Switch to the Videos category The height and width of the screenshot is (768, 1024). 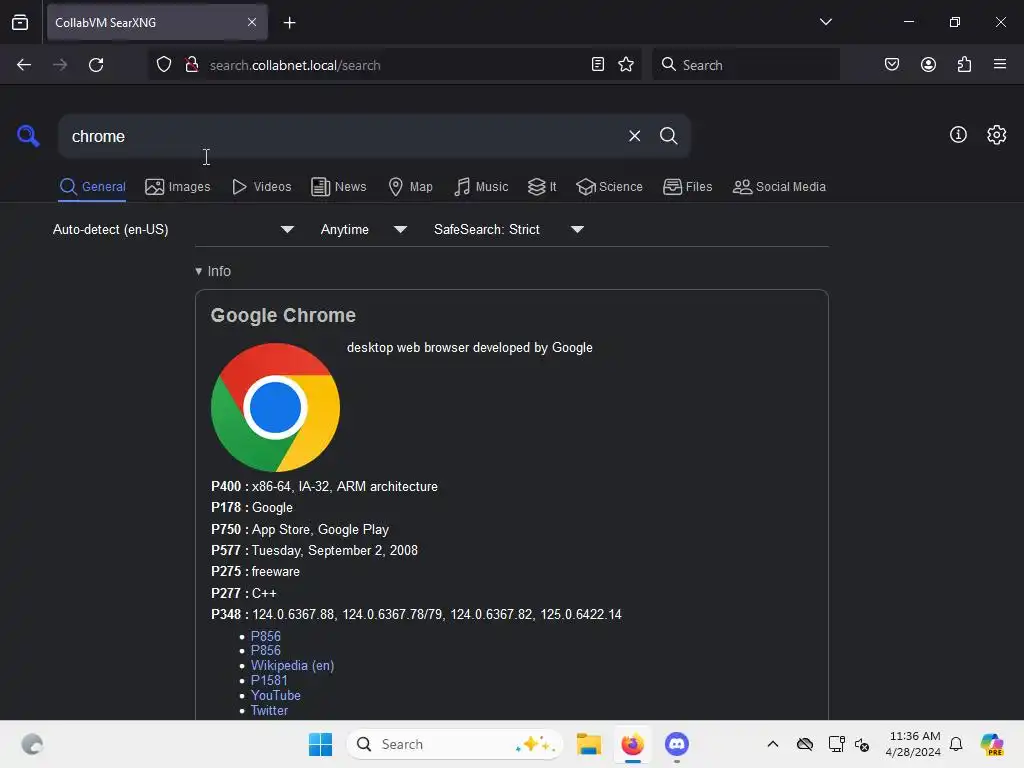pos(261,187)
